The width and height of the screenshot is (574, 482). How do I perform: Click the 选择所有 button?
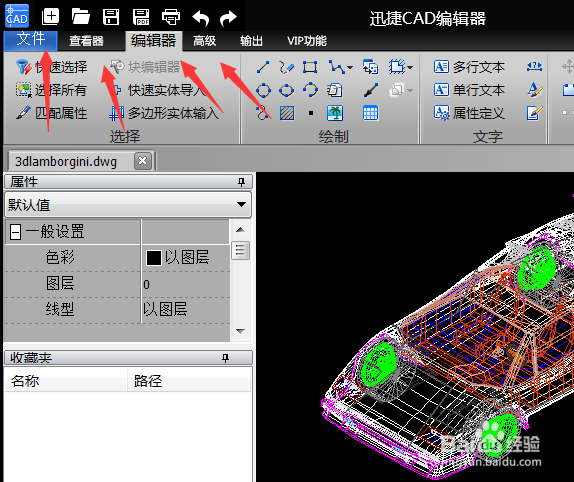click(x=51, y=90)
